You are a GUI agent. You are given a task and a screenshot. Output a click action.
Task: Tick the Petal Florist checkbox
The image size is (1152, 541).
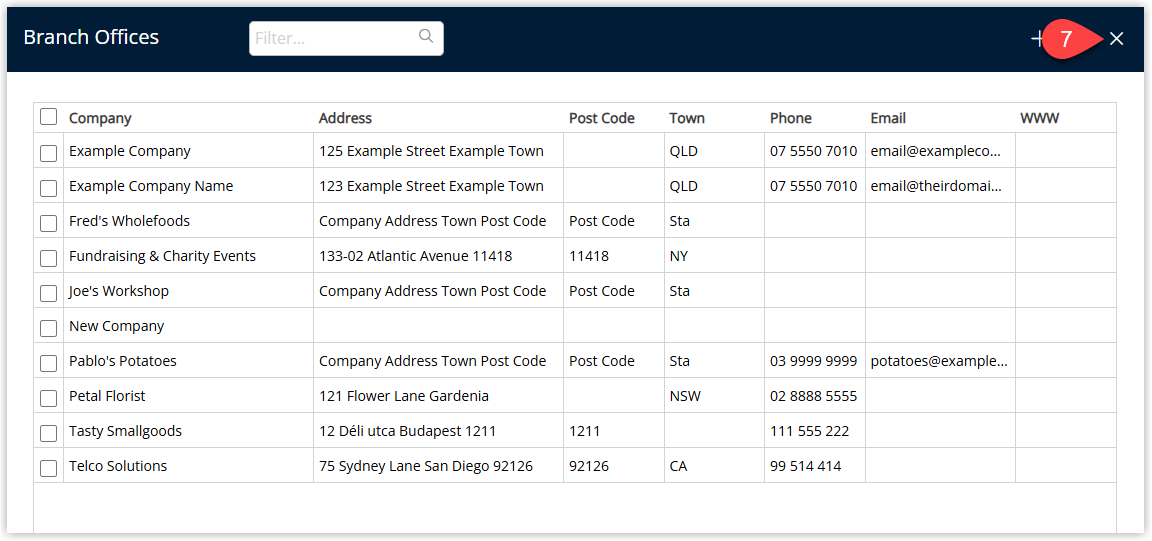(x=48, y=398)
